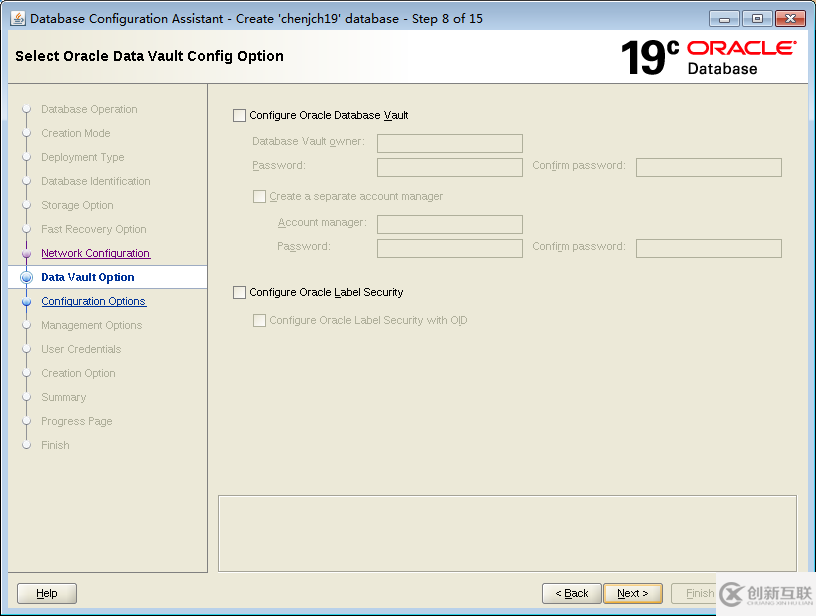Image resolution: width=816 pixels, height=616 pixels.
Task: Click the vault owner Password field
Action: 450,168
